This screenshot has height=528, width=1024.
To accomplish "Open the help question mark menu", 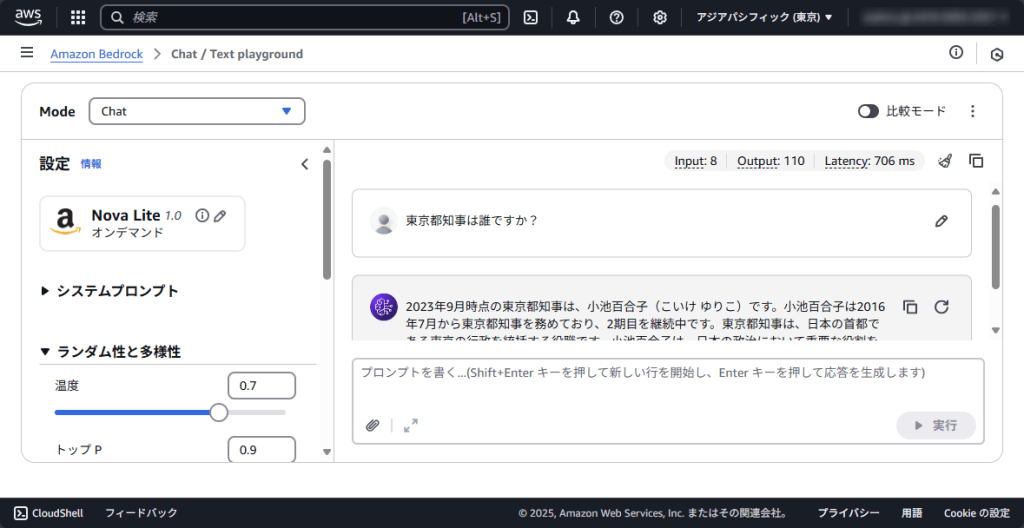I will (616, 18).
